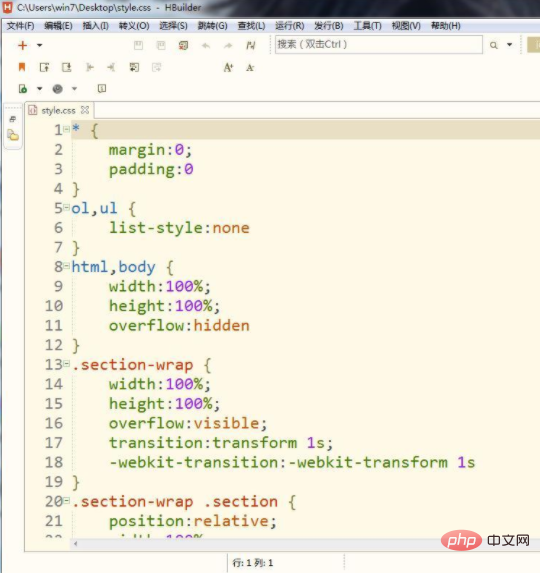Viewport: 540px width, 573px height.
Task: Click 'position:relative;' on line 21
Action: (193, 521)
